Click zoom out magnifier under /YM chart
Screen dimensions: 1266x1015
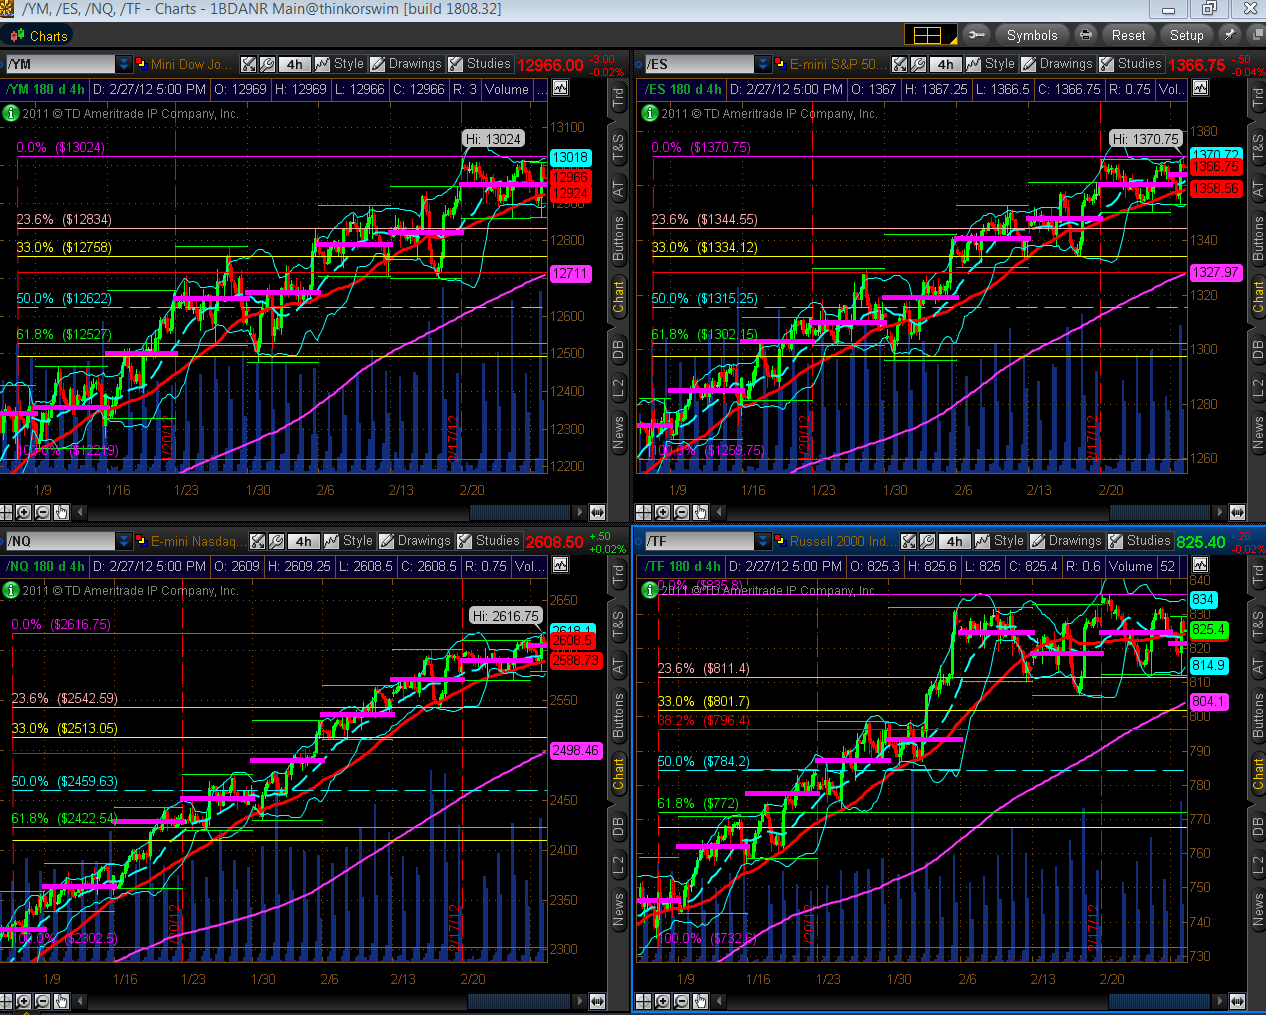[x=42, y=512]
